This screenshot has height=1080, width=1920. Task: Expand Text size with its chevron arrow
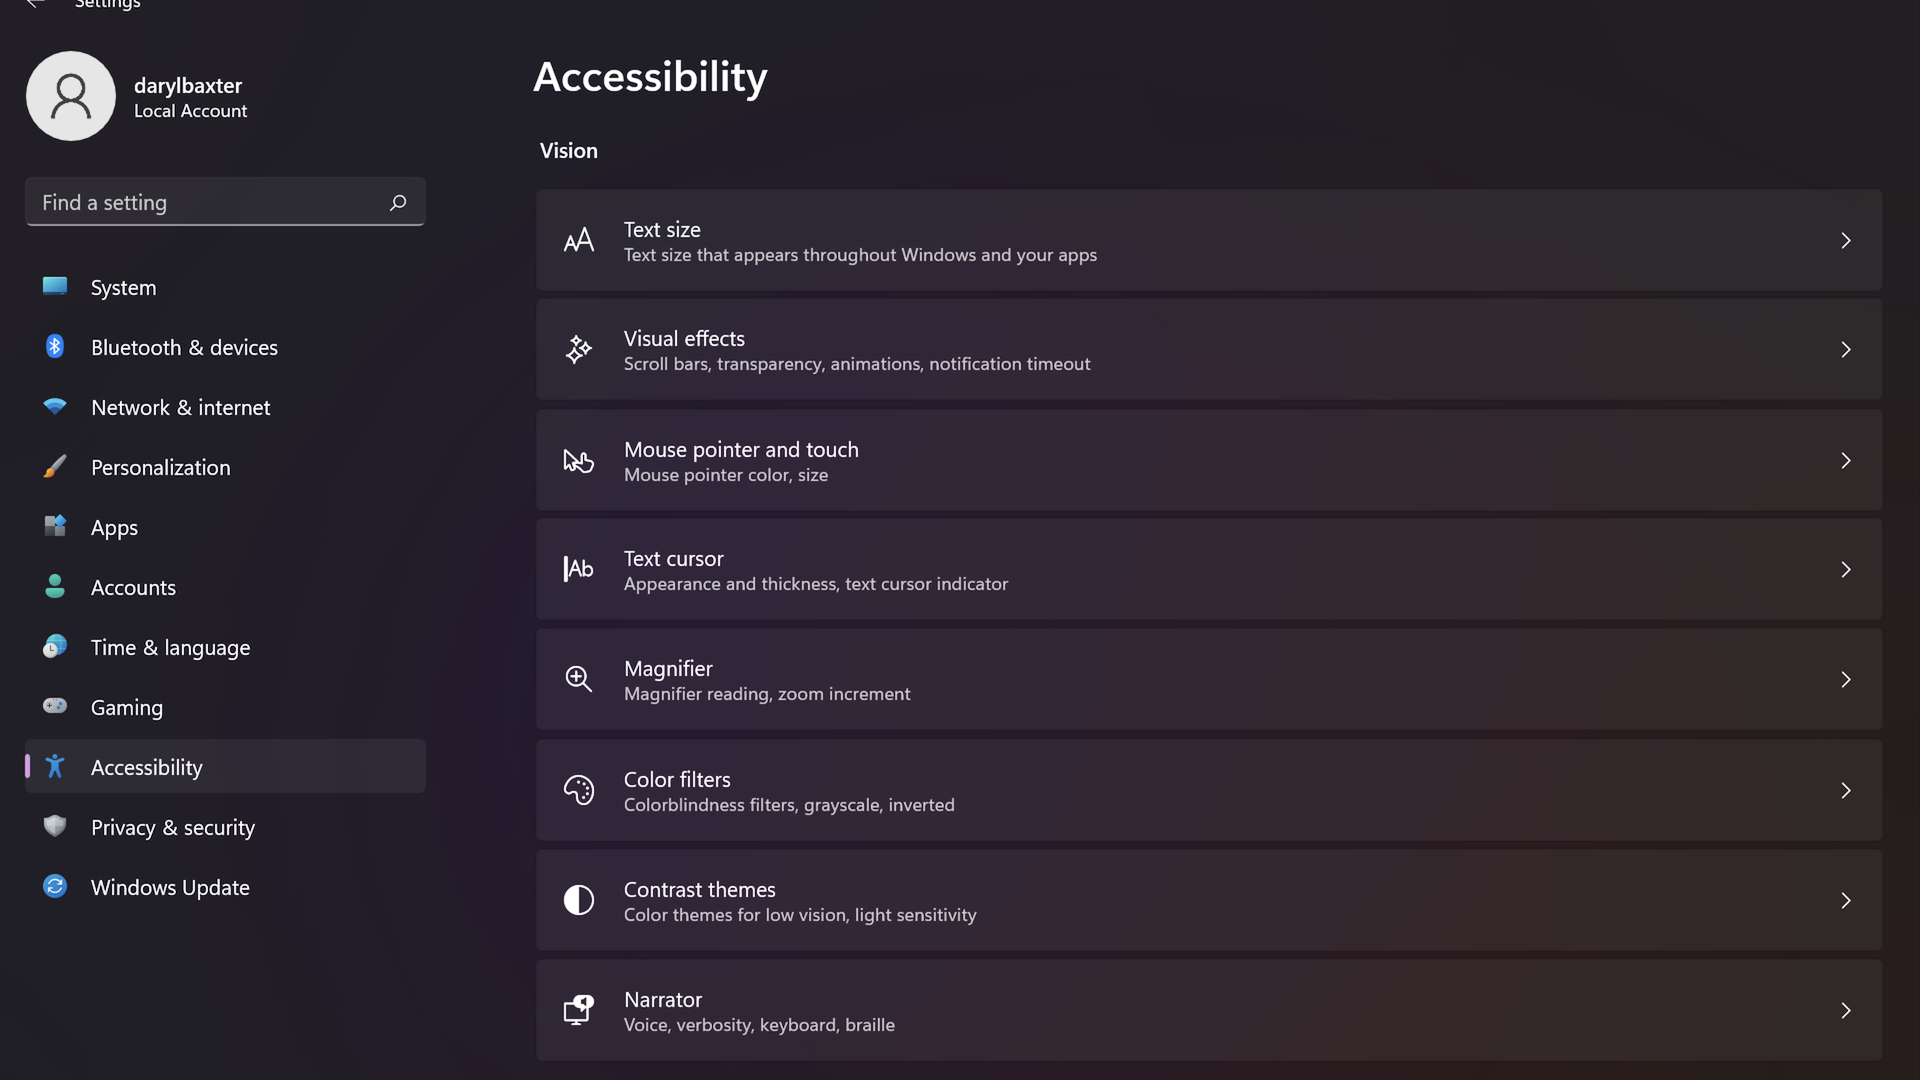1845,241
